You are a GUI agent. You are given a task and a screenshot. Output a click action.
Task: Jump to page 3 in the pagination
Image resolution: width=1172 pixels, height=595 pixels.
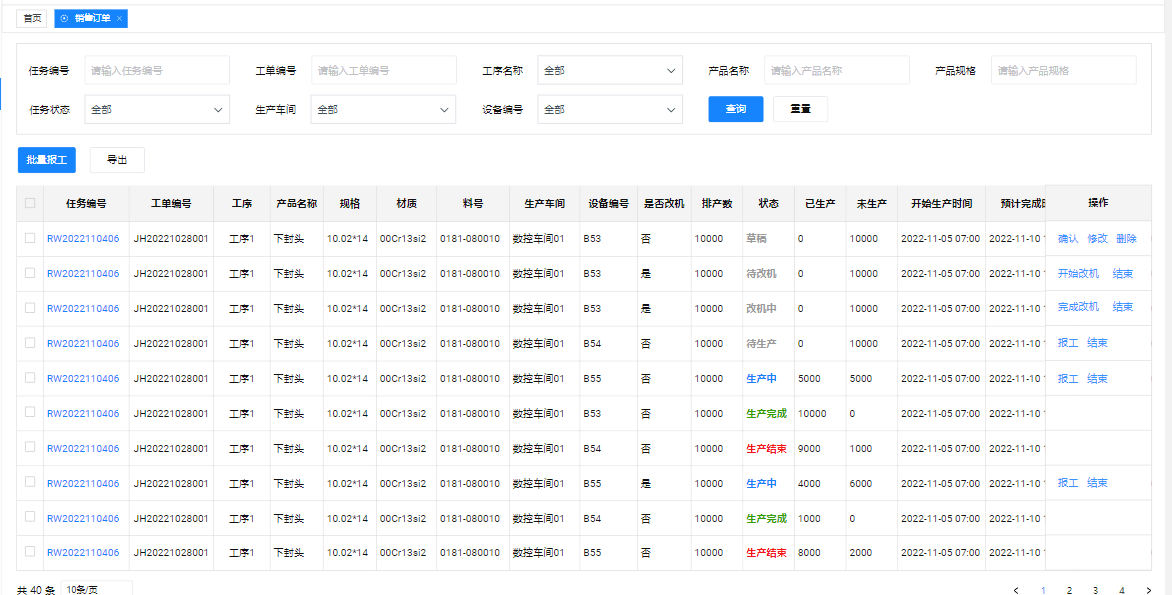(x=1095, y=590)
